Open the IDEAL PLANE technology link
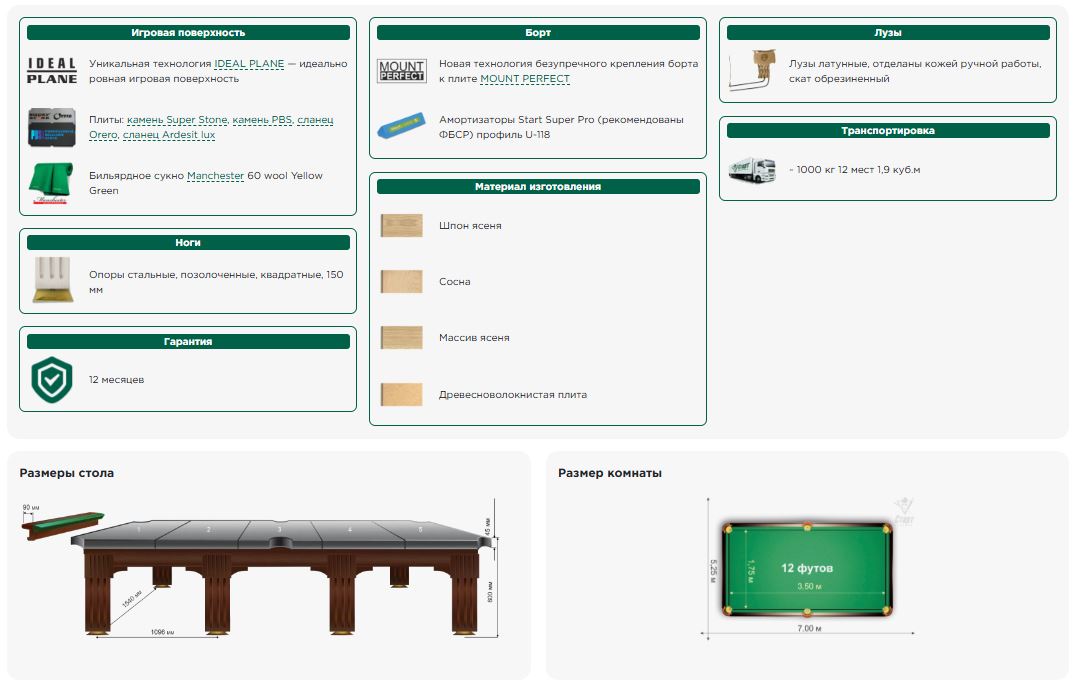 (x=249, y=64)
